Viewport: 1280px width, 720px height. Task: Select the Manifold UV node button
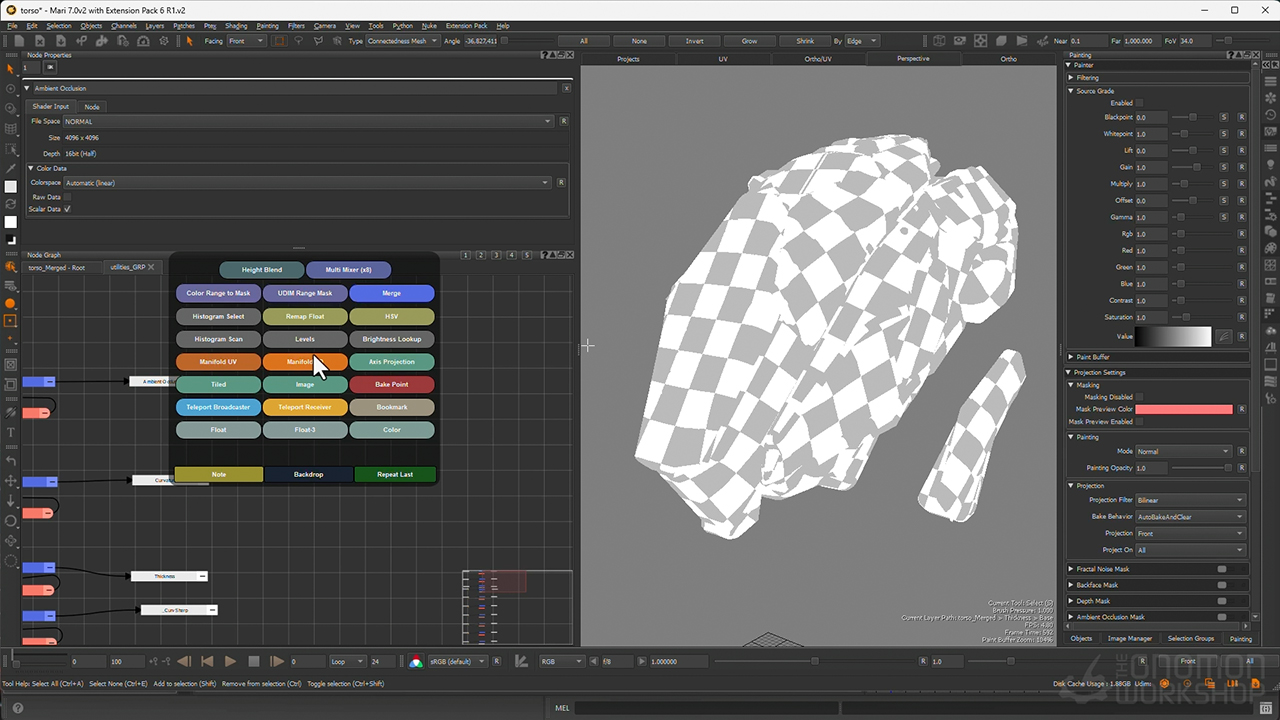pyautogui.click(x=218, y=362)
